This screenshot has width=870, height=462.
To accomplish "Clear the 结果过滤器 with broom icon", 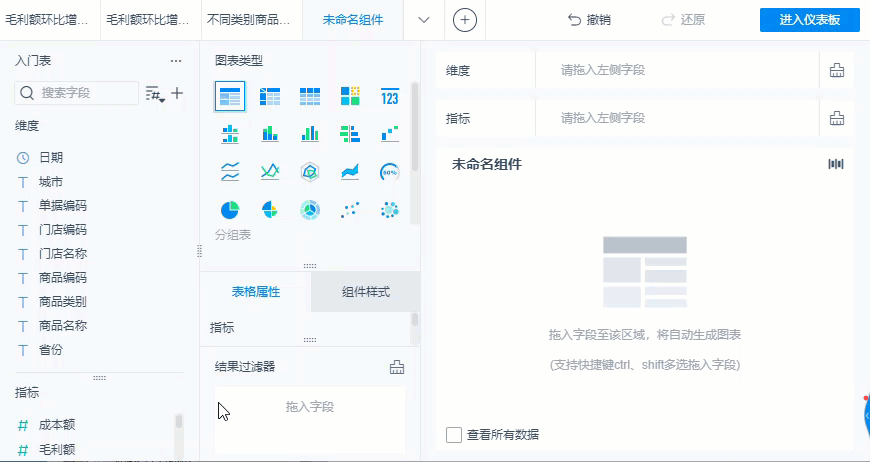I will tap(397, 367).
